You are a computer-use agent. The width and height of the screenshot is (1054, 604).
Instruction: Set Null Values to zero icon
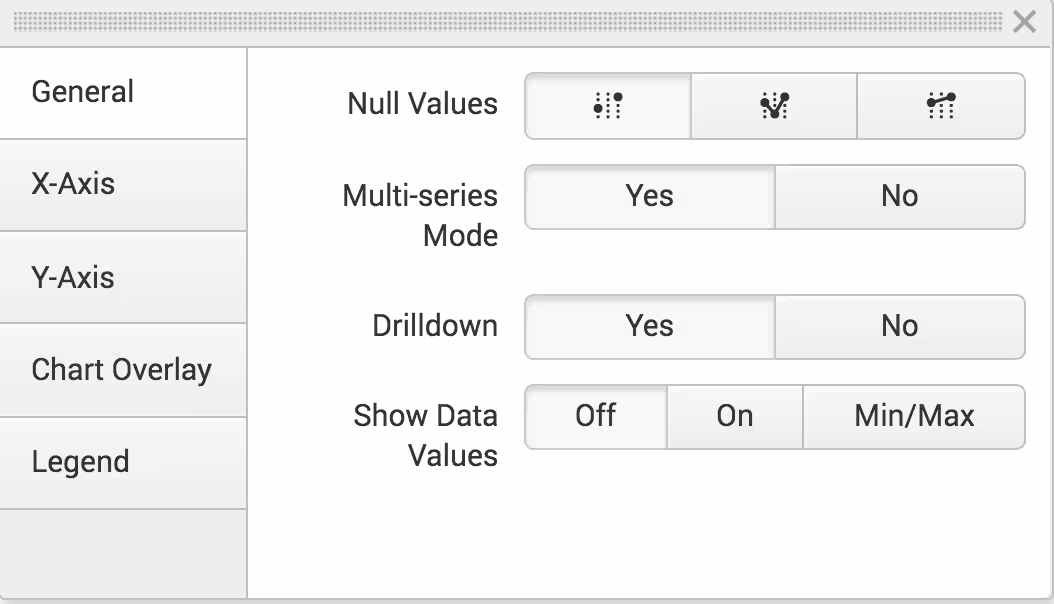[x=773, y=105]
